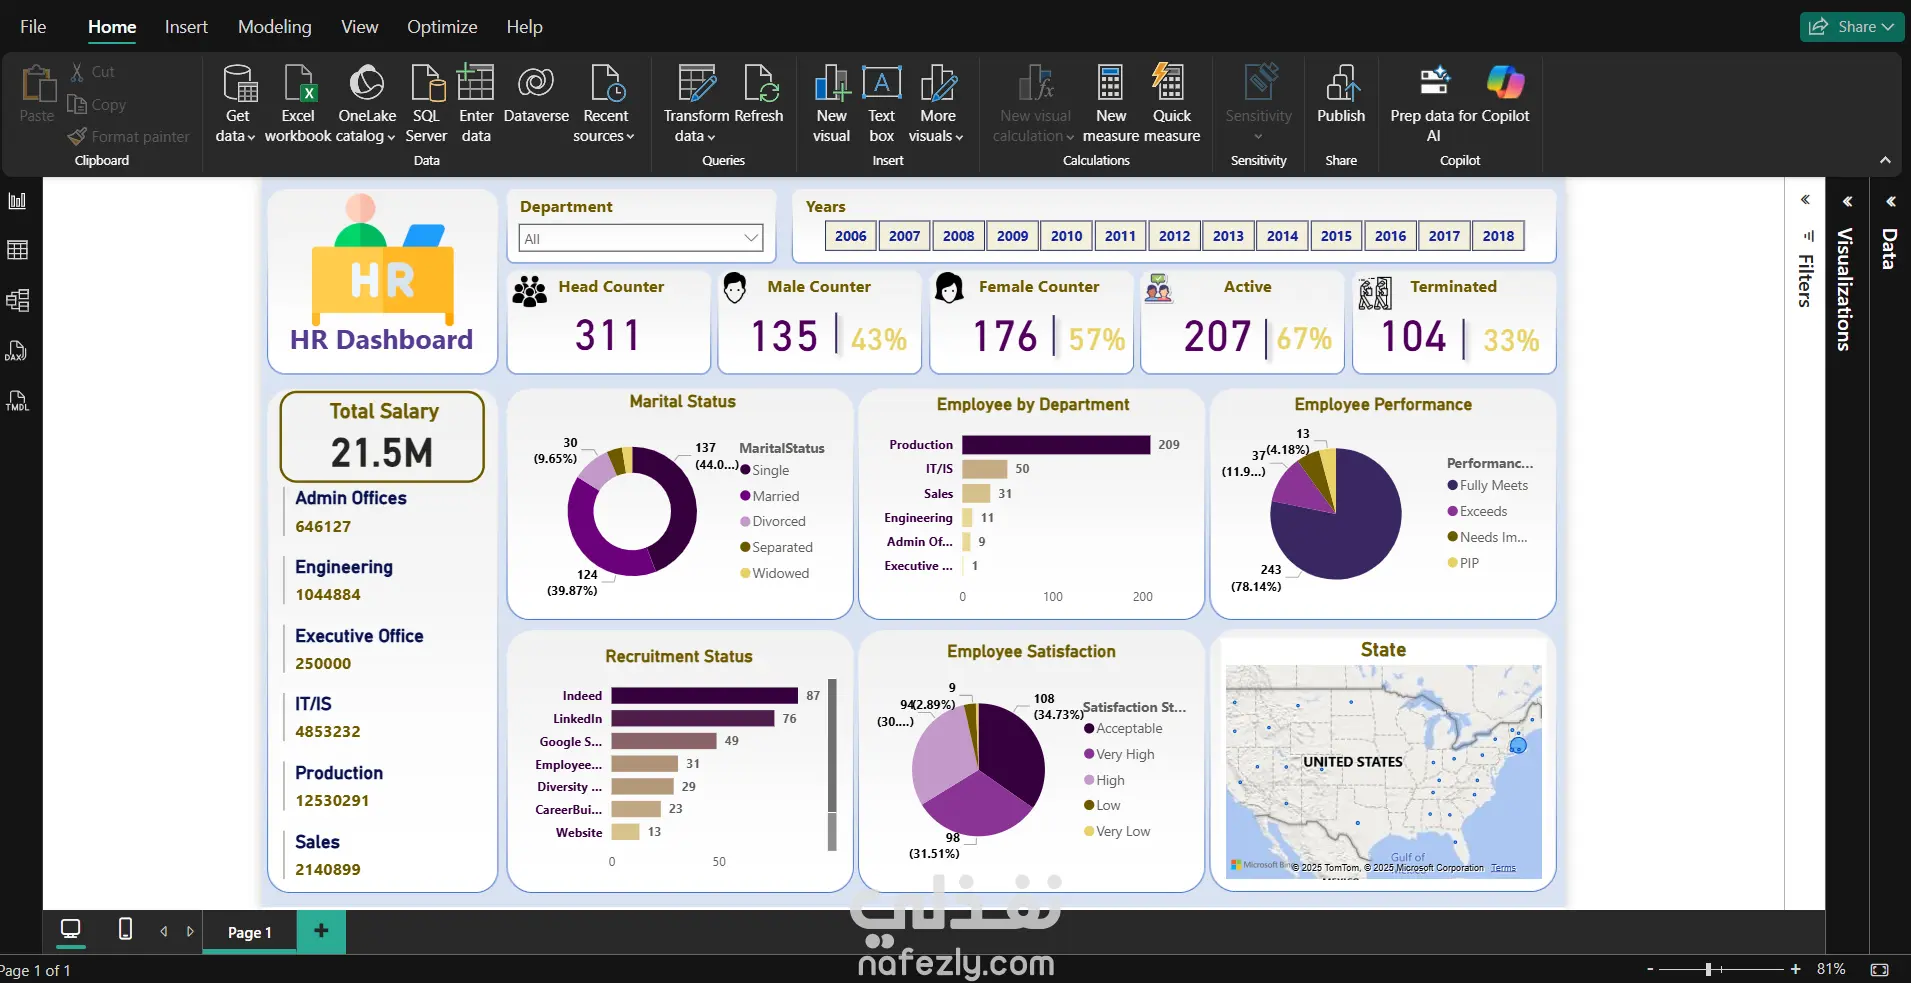Select year 2012 in Years slicer

tap(1174, 236)
